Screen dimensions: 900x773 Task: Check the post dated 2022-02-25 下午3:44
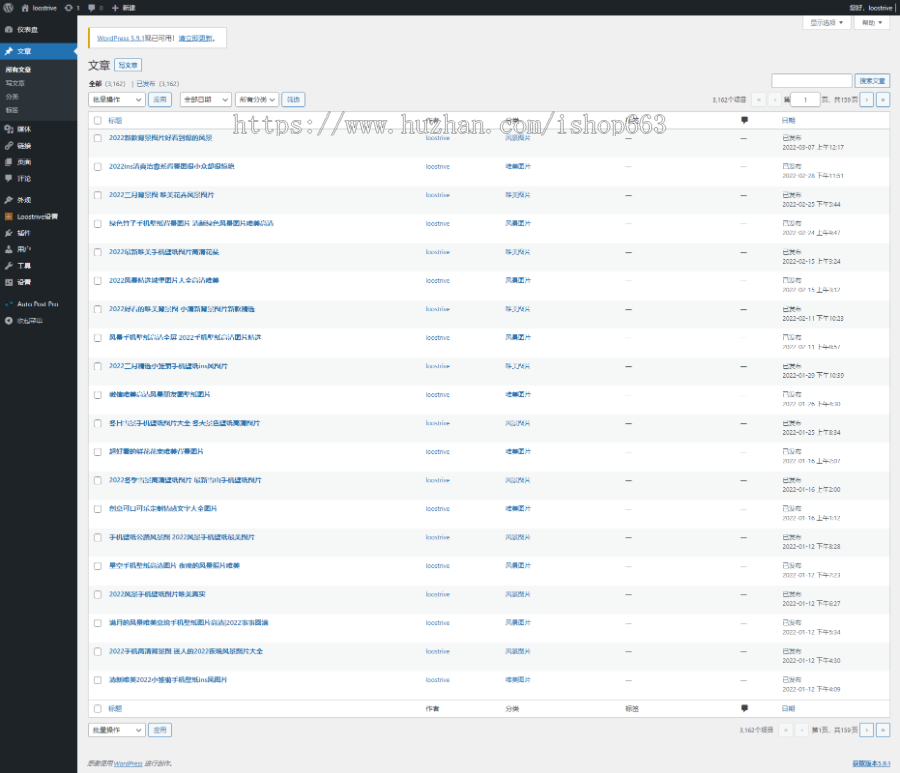(98, 195)
